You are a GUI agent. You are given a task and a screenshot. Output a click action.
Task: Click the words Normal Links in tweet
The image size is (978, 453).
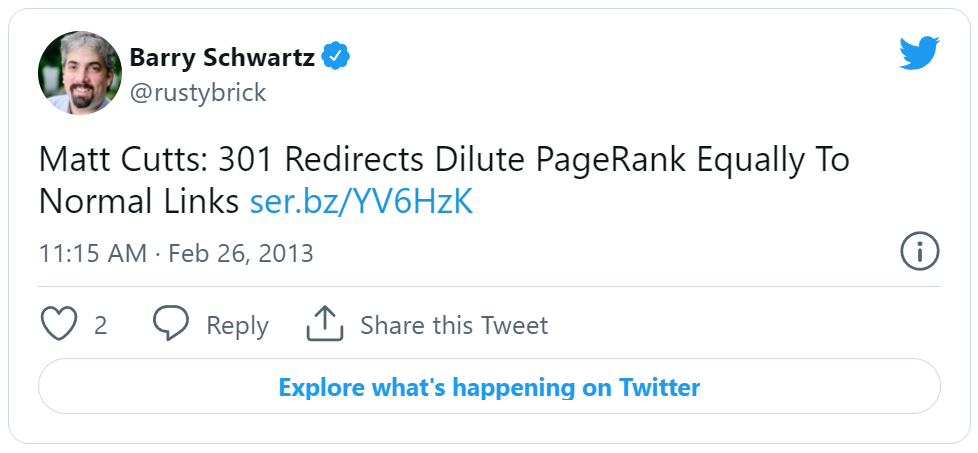click(x=139, y=202)
